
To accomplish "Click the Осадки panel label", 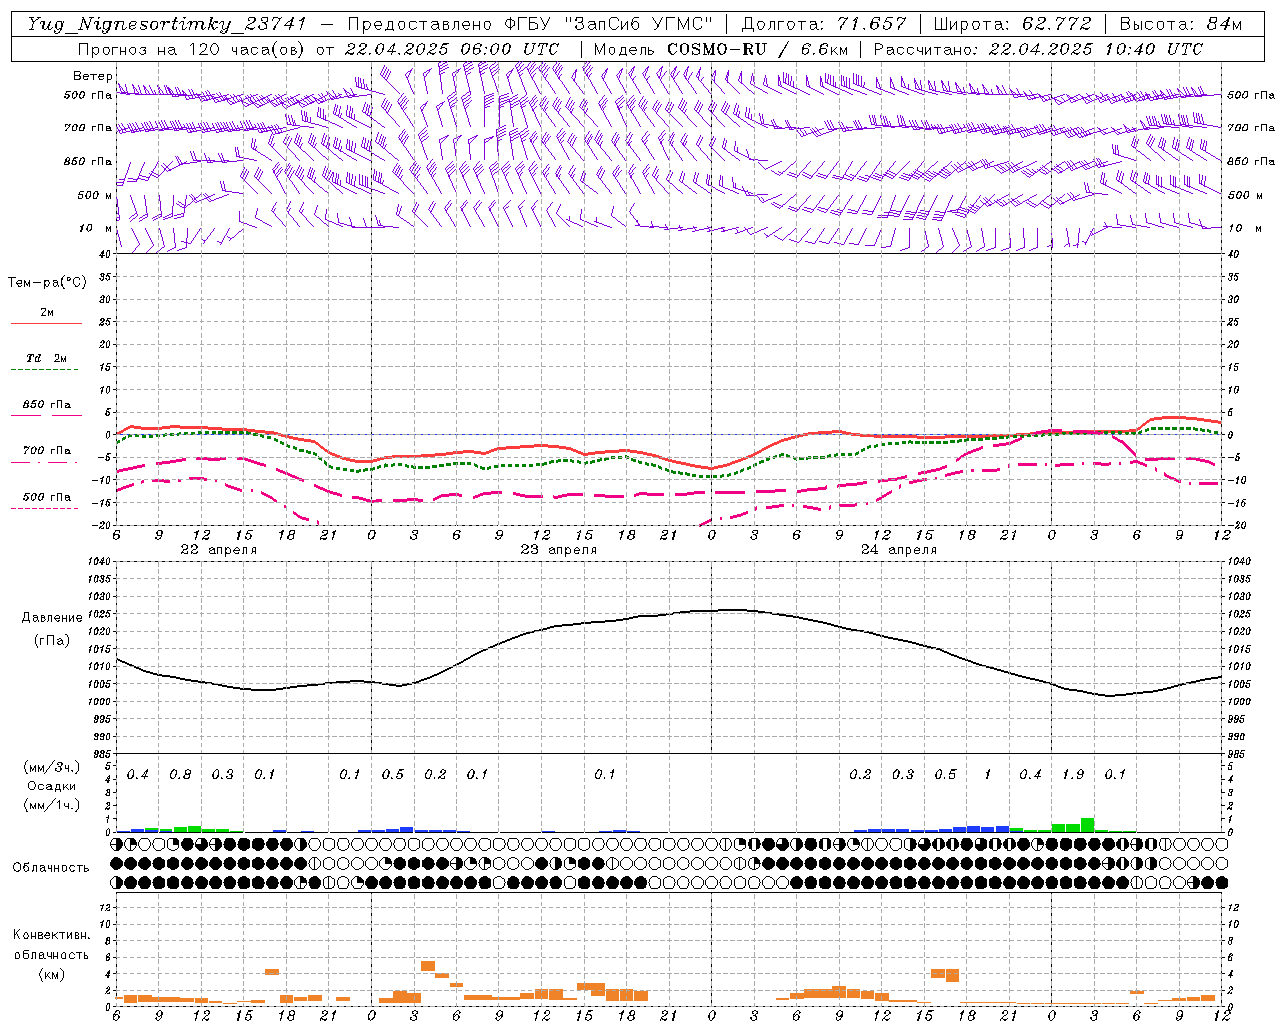I will point(52,786).
